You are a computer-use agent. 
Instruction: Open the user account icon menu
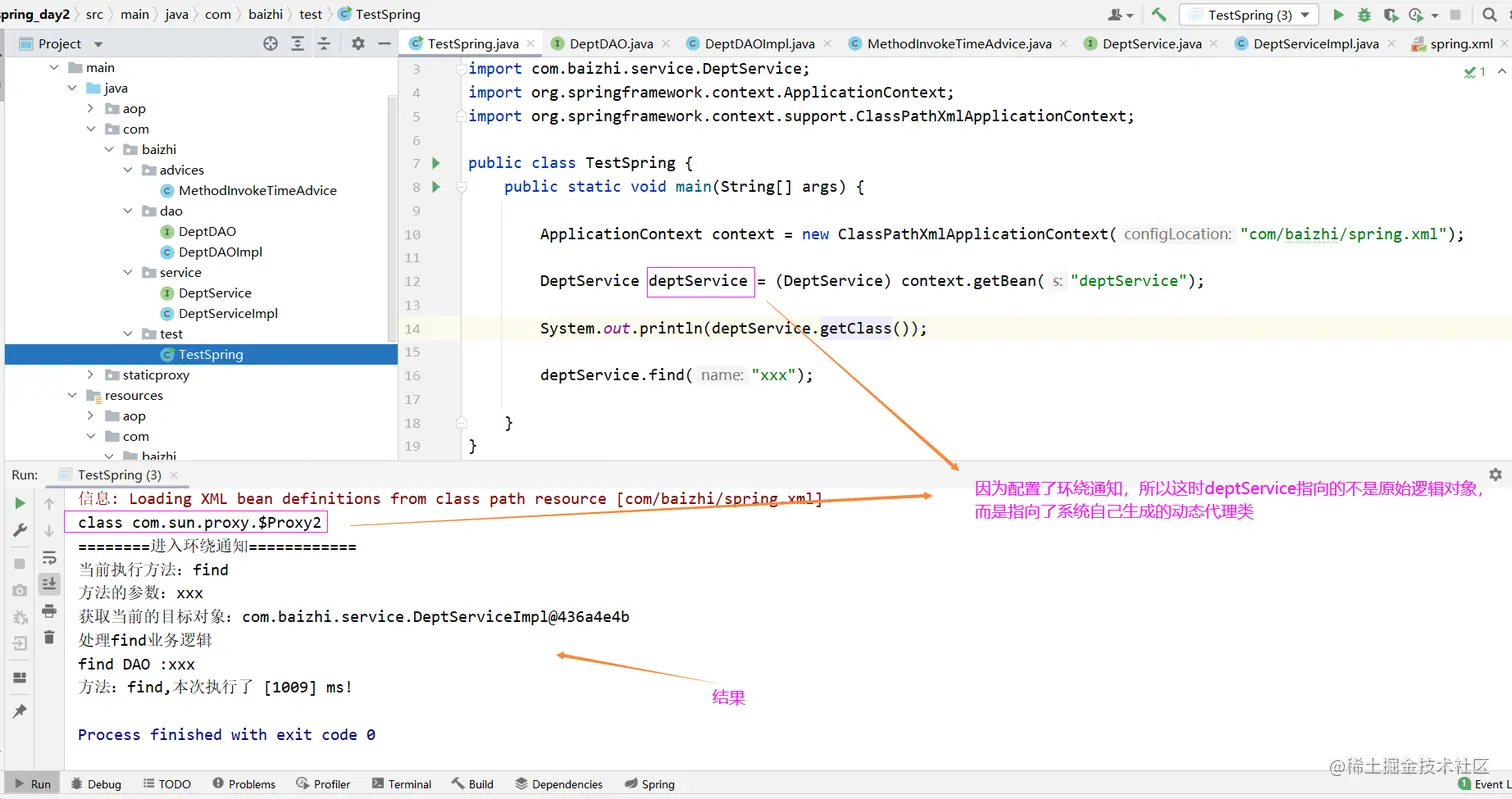click(1120, 15)
